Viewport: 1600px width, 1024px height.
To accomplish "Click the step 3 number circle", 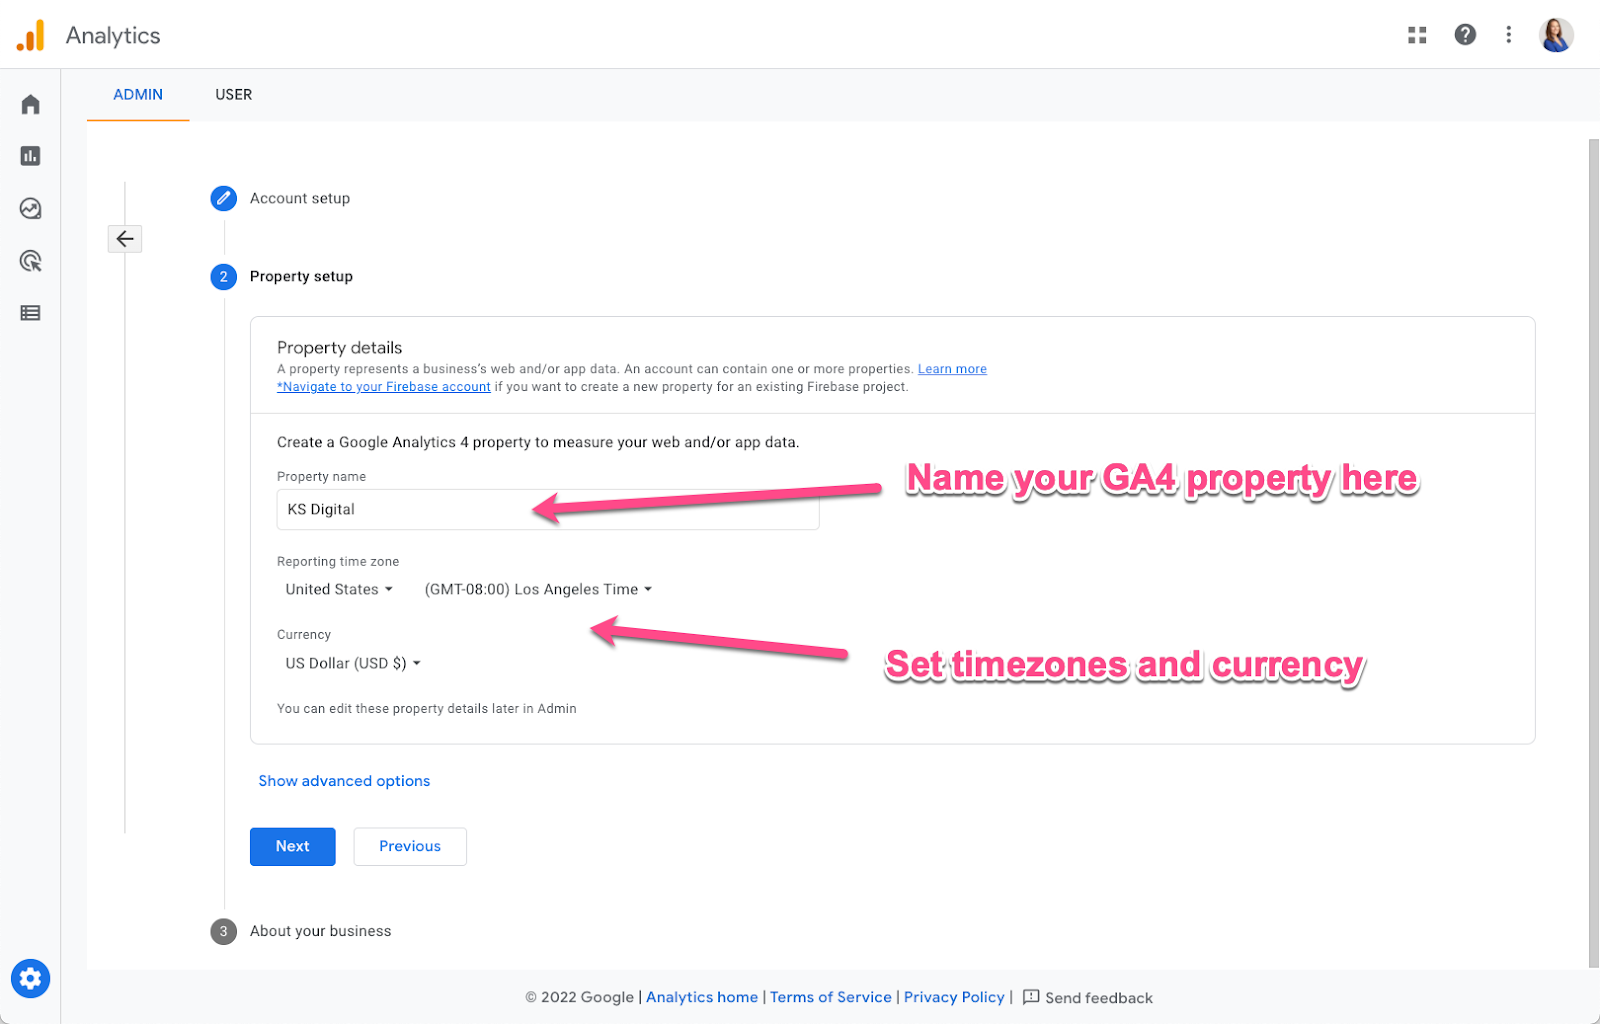I will pyautogui.click(x=223, y=931).
